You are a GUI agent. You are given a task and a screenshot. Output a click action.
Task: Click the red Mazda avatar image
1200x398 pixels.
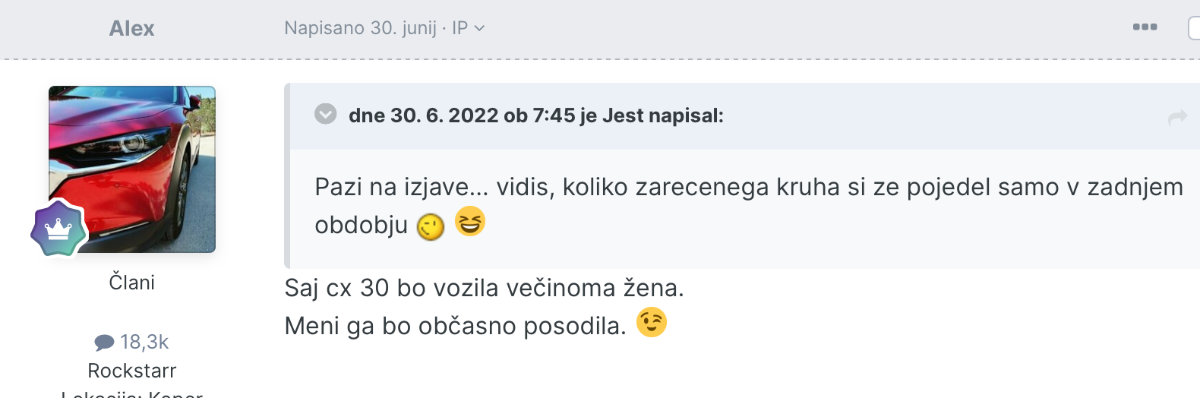point(132,169)
